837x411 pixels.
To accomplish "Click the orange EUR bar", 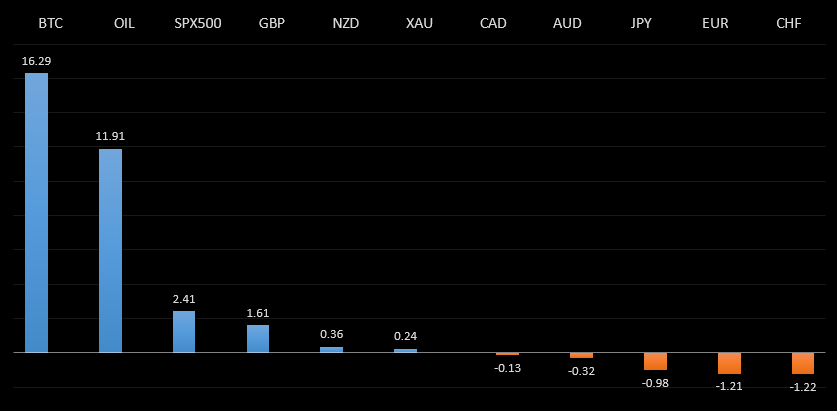I will pos(729,363).
